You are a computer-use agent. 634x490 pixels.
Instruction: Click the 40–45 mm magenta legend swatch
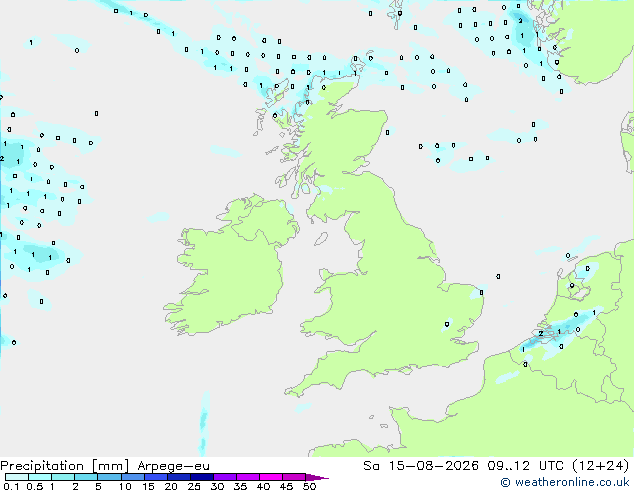click(271, 477)
